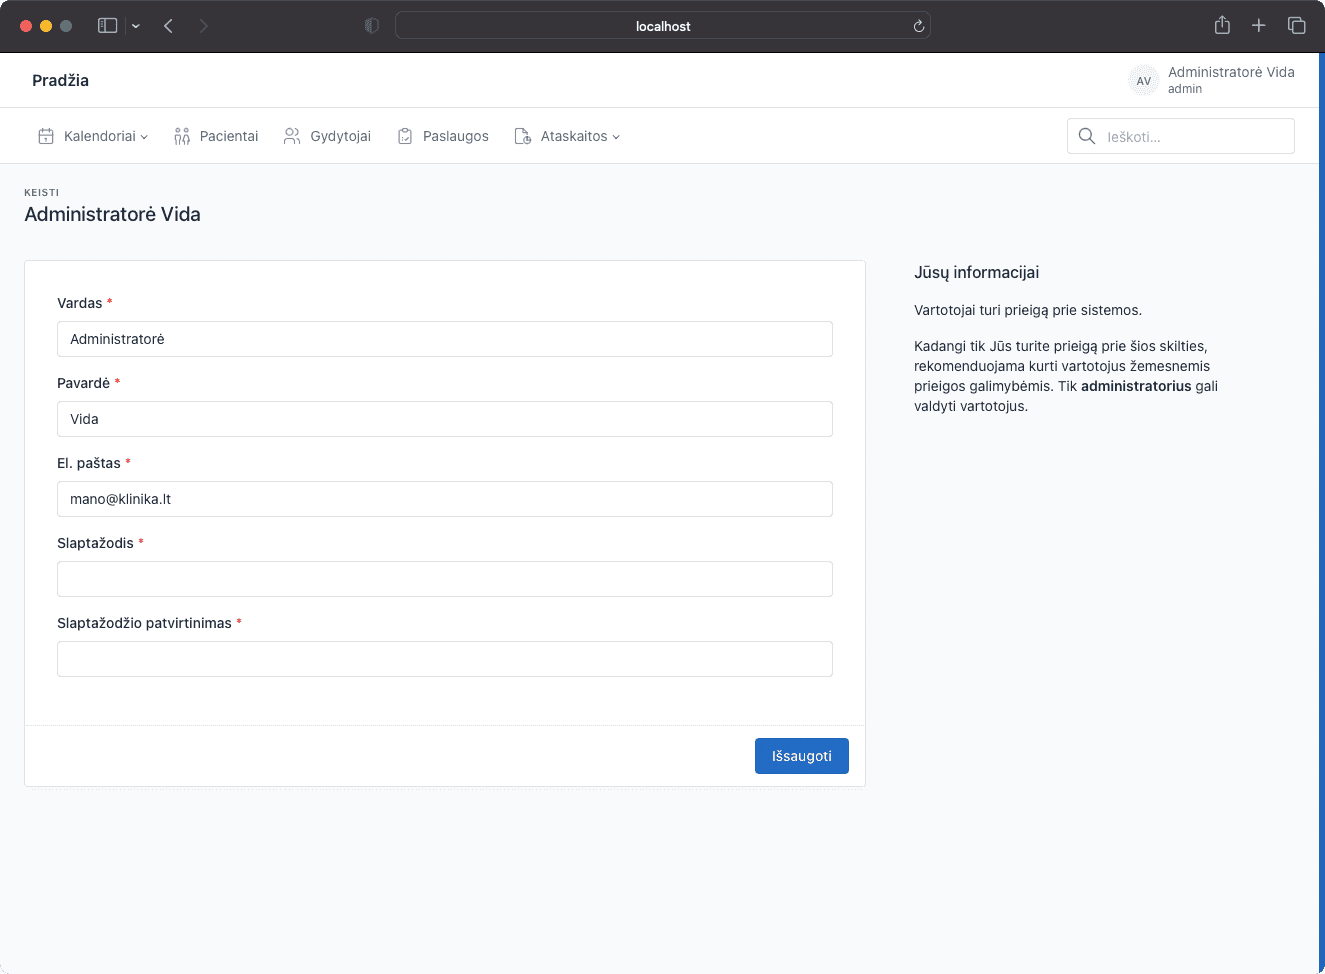Image resolution: width=1325 pixels, height=974 pixels.
Task: Go to Gydytojai section
Action: pyautogui.click(x=340, y=136)
